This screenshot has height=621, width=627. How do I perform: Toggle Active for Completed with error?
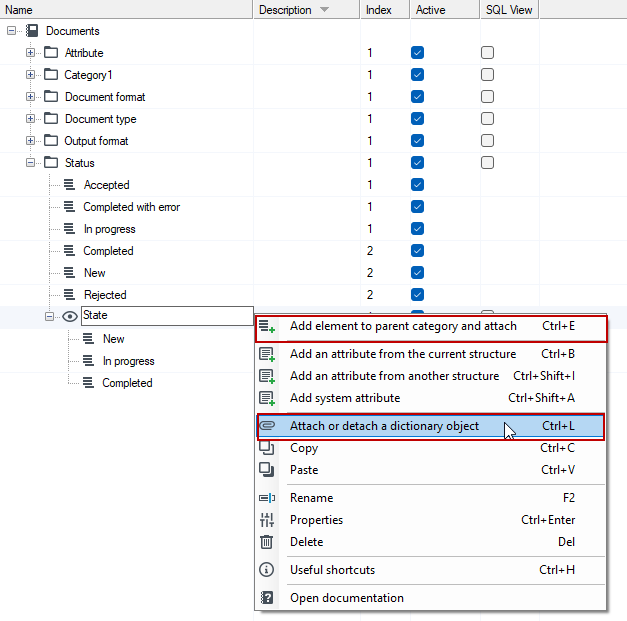[x=417, y=206]
